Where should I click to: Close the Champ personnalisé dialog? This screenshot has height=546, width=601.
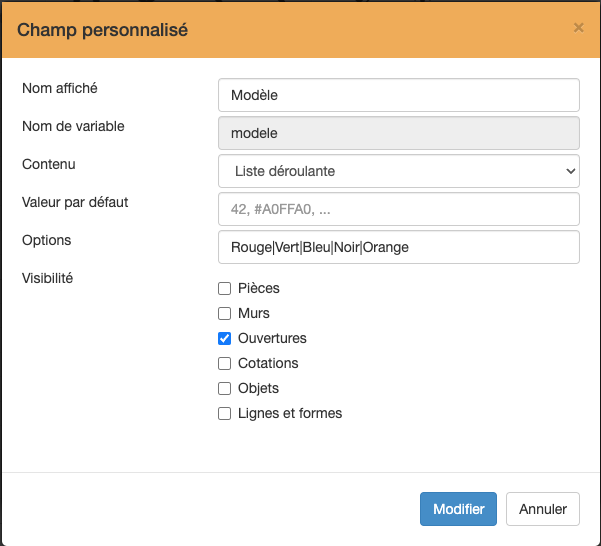point(578,28)
